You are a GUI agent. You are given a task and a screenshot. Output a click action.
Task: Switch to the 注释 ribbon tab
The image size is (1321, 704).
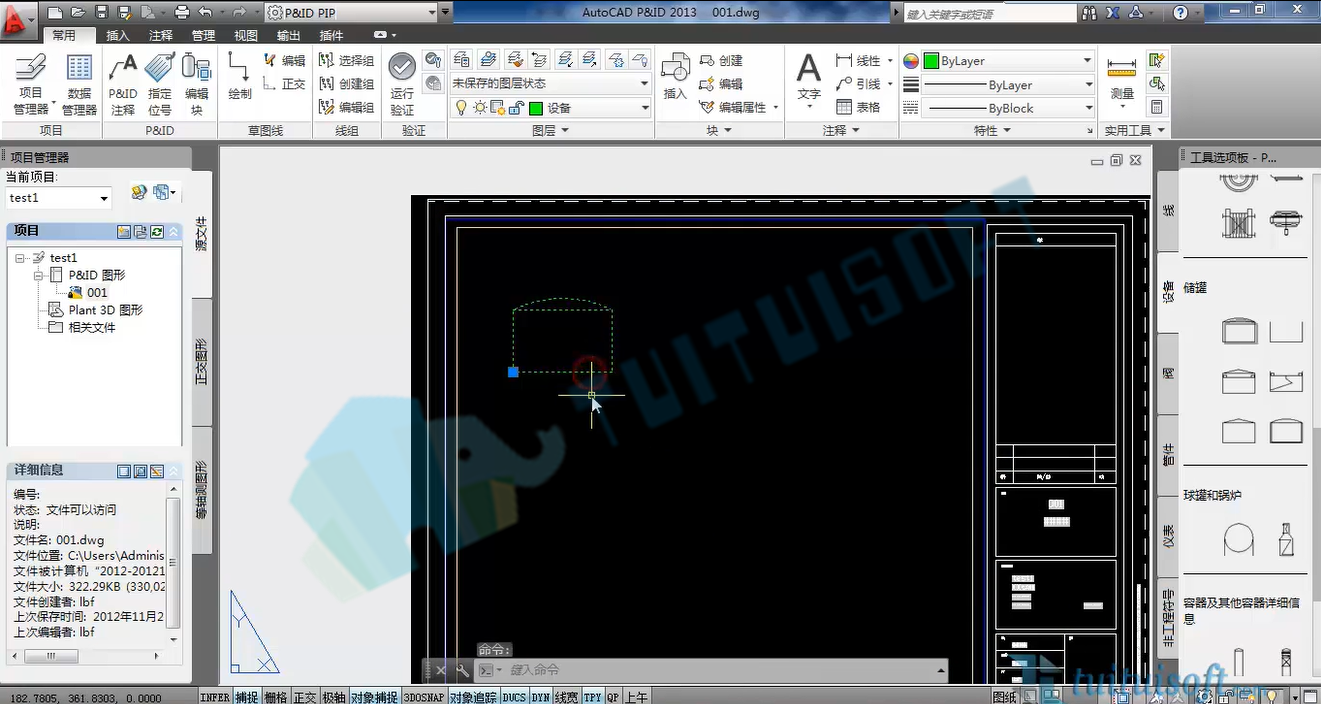click(161, 35)
